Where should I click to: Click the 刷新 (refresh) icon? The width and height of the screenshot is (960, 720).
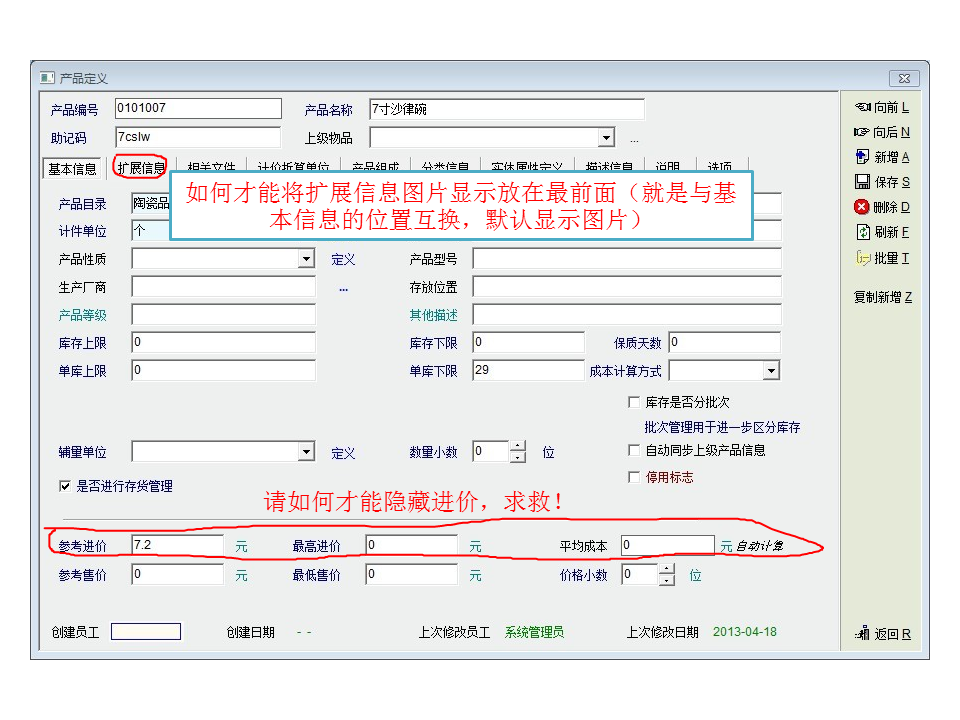point(863,232)
